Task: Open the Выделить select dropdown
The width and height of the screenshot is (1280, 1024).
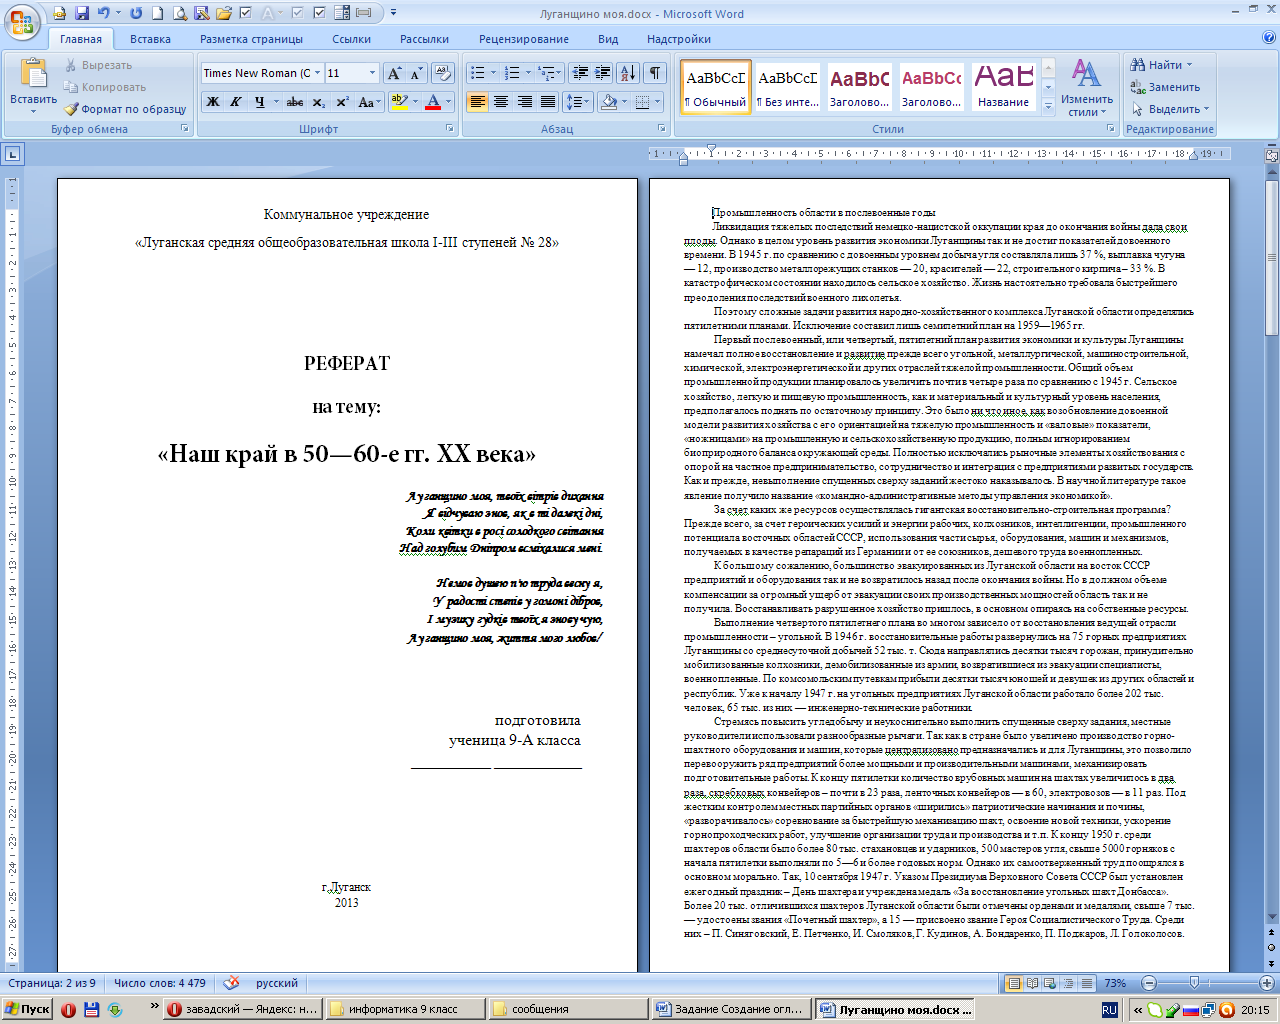Action: point(1170,109)
